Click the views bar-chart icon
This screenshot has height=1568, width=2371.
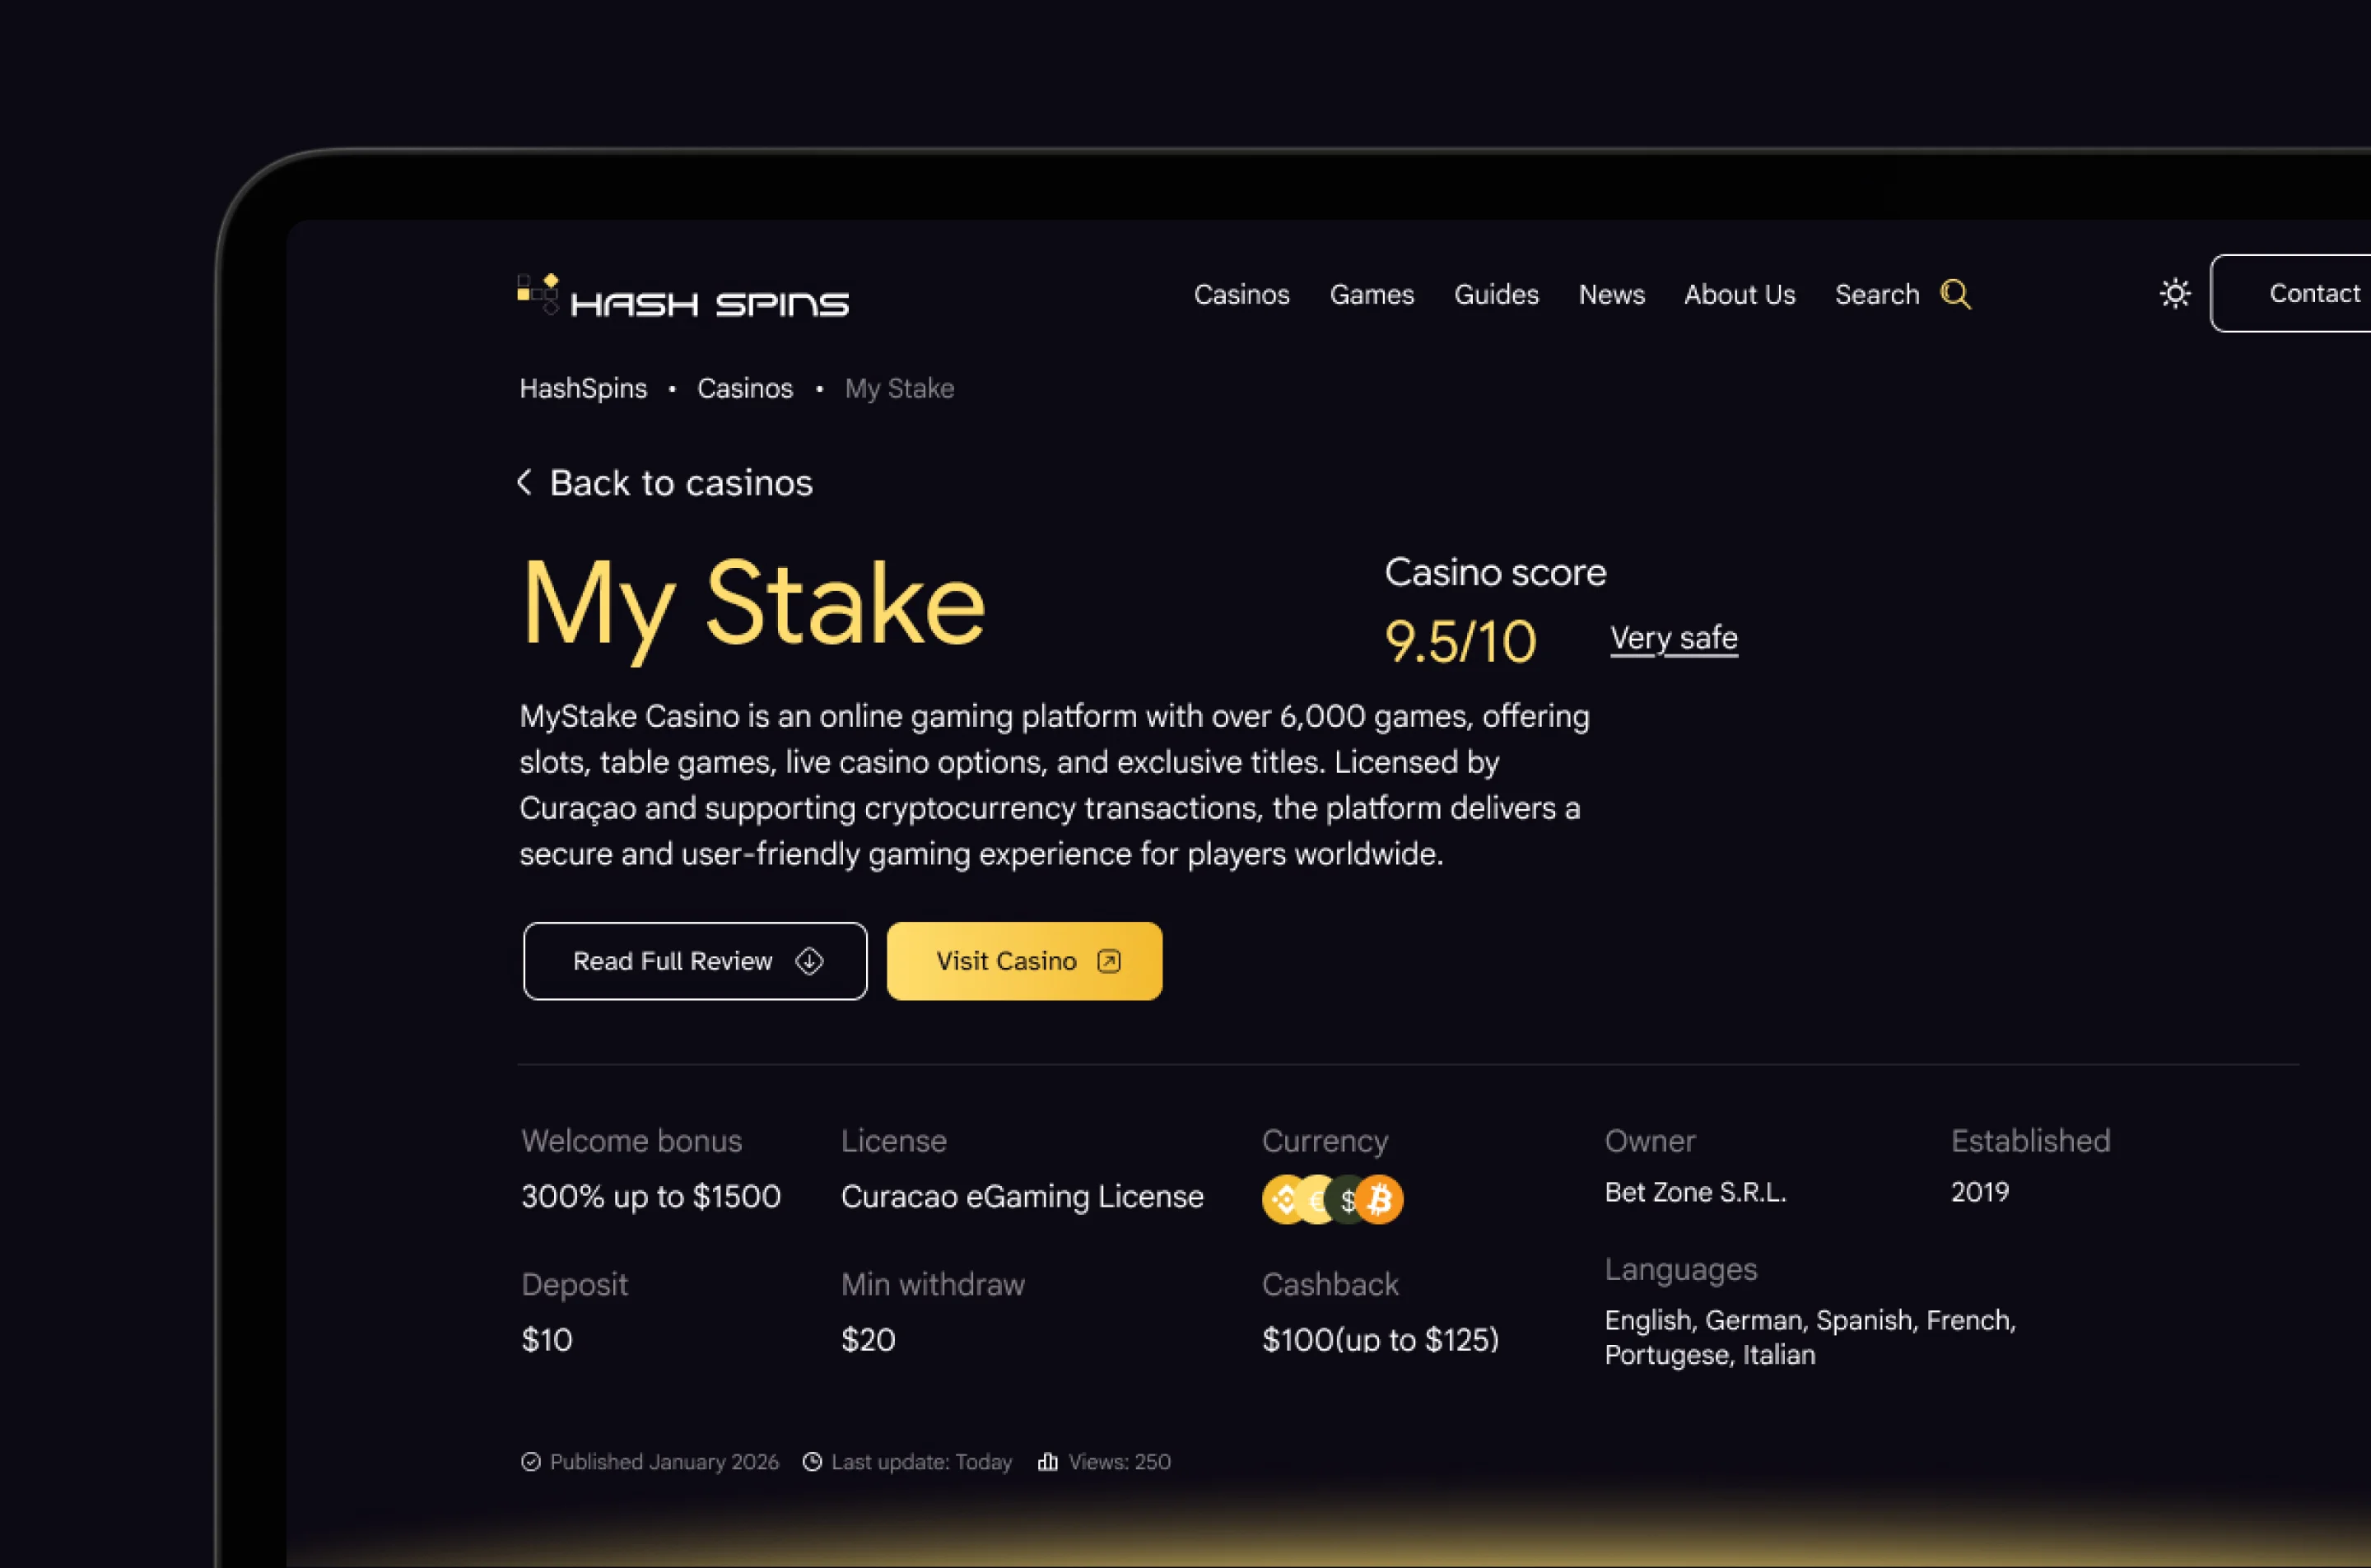(x=1047, y=1461)
